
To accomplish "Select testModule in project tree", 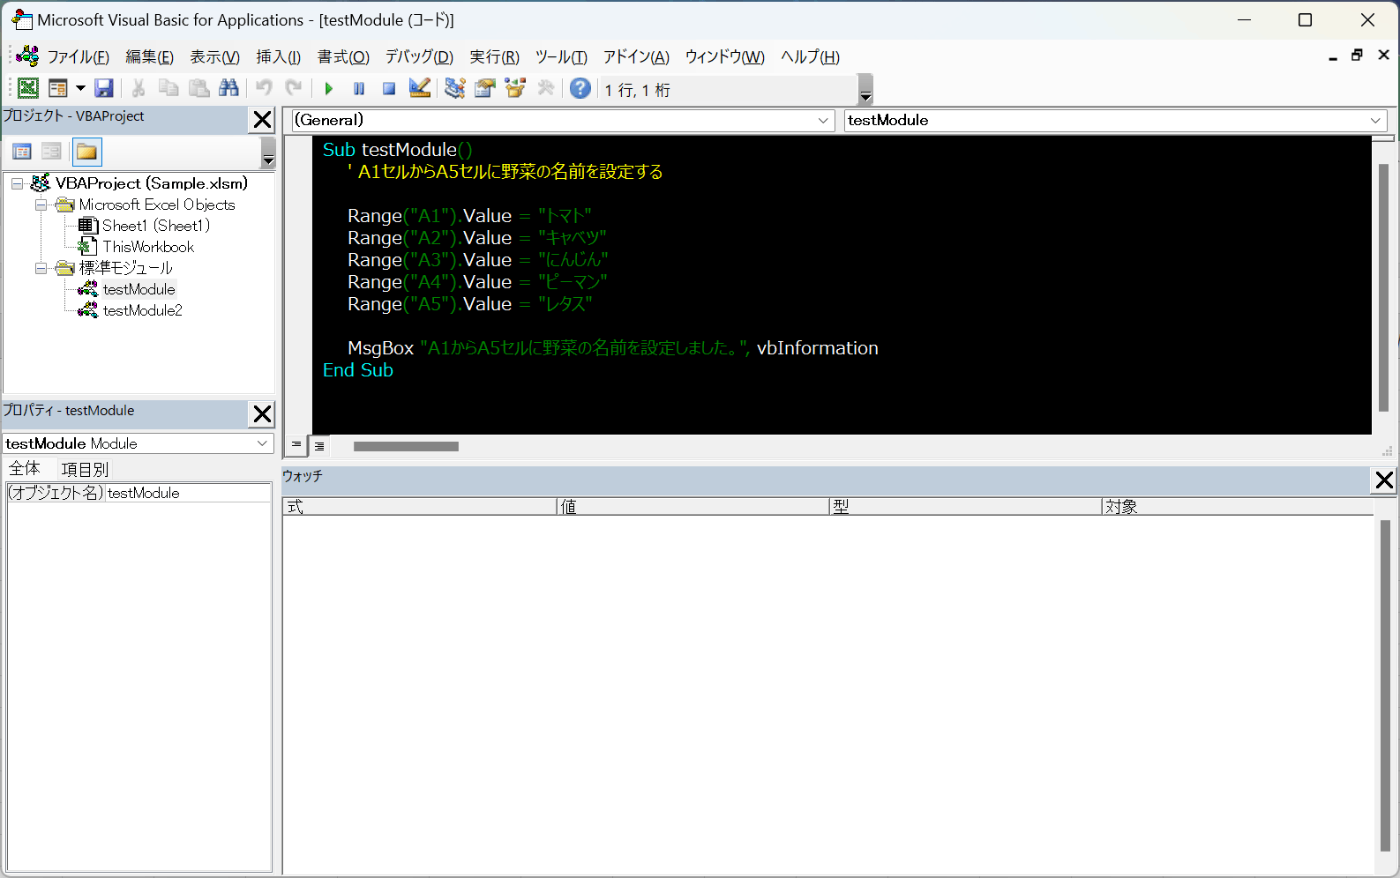I will point(139,289).
